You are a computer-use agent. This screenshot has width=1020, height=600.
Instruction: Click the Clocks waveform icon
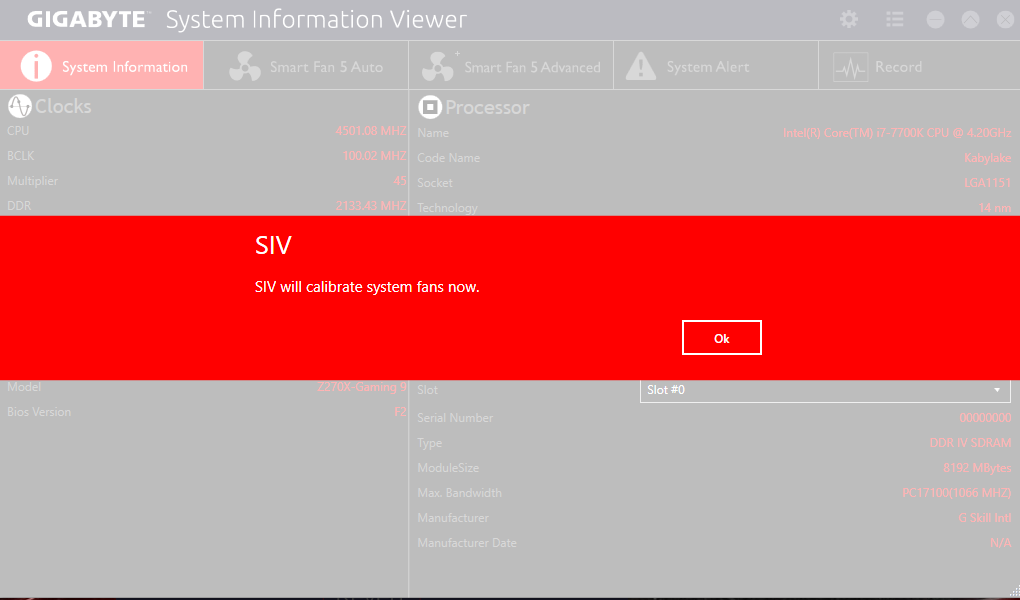pyautogui.click(x=20, y=106)
